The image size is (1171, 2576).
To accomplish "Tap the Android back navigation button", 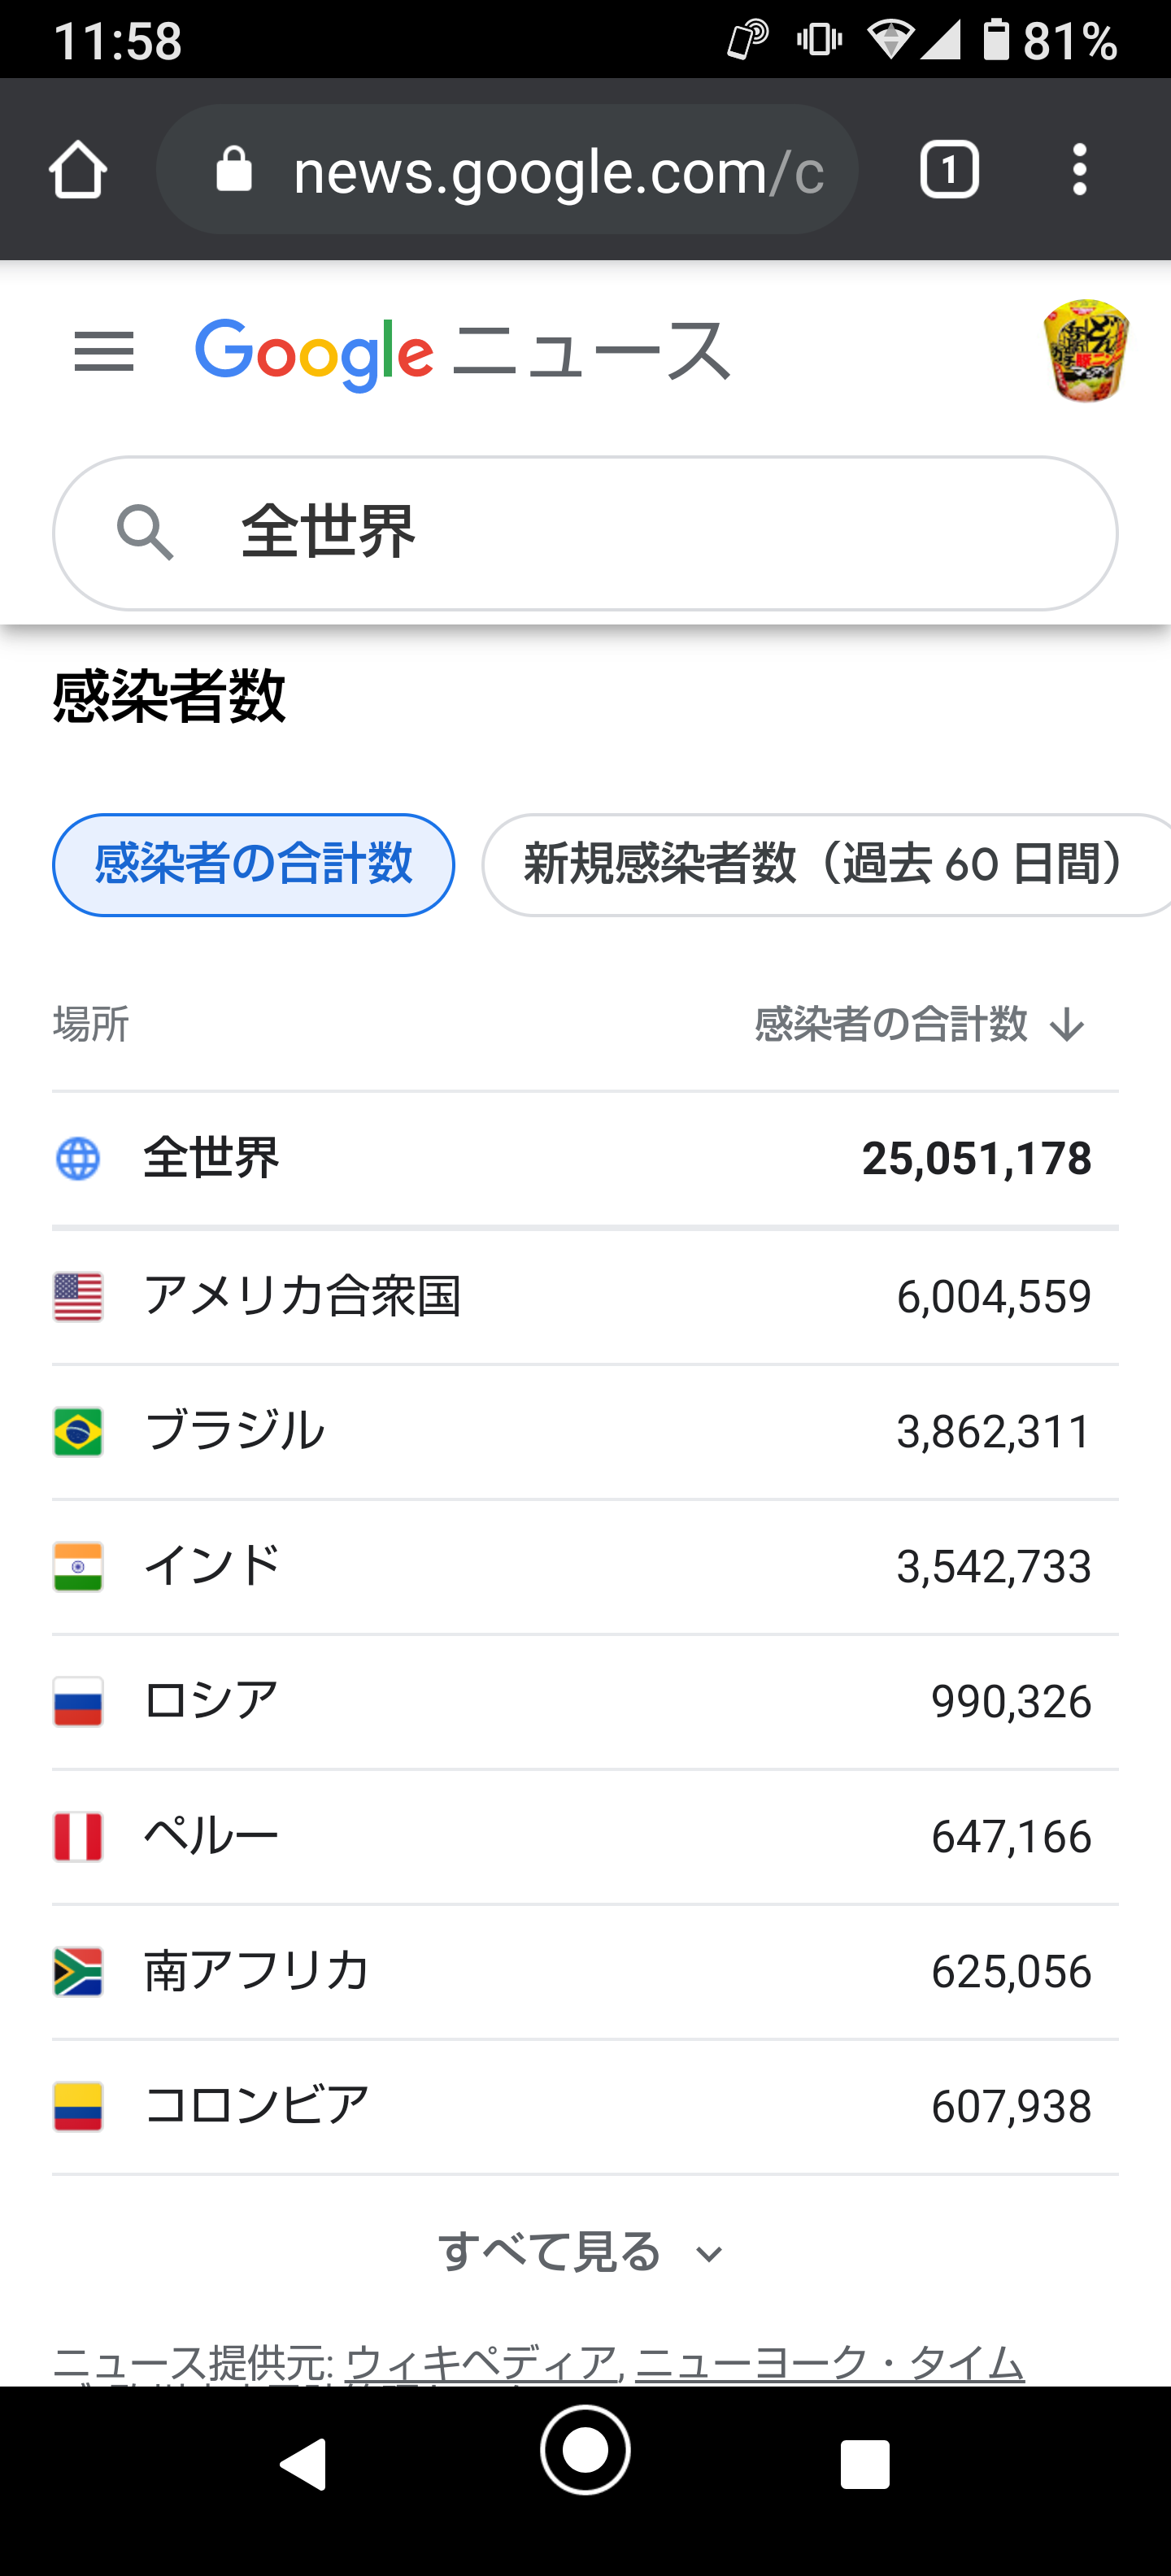I will (x=304, y=2463).
